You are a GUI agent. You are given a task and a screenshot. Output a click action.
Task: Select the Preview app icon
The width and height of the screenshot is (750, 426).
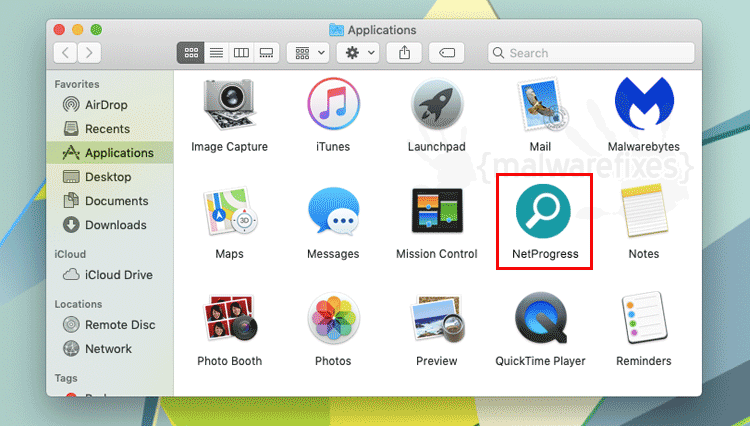click(438, 318)
